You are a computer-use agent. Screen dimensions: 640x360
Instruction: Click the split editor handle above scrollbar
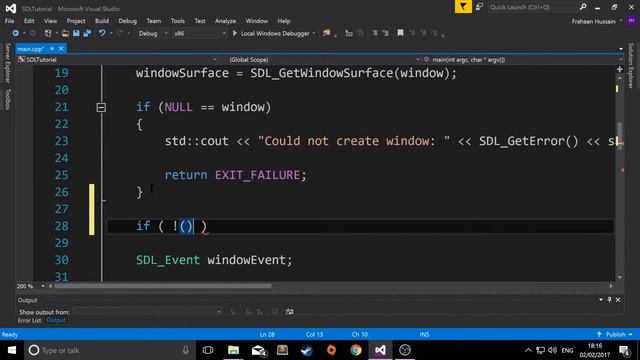(x=620, y=69)
